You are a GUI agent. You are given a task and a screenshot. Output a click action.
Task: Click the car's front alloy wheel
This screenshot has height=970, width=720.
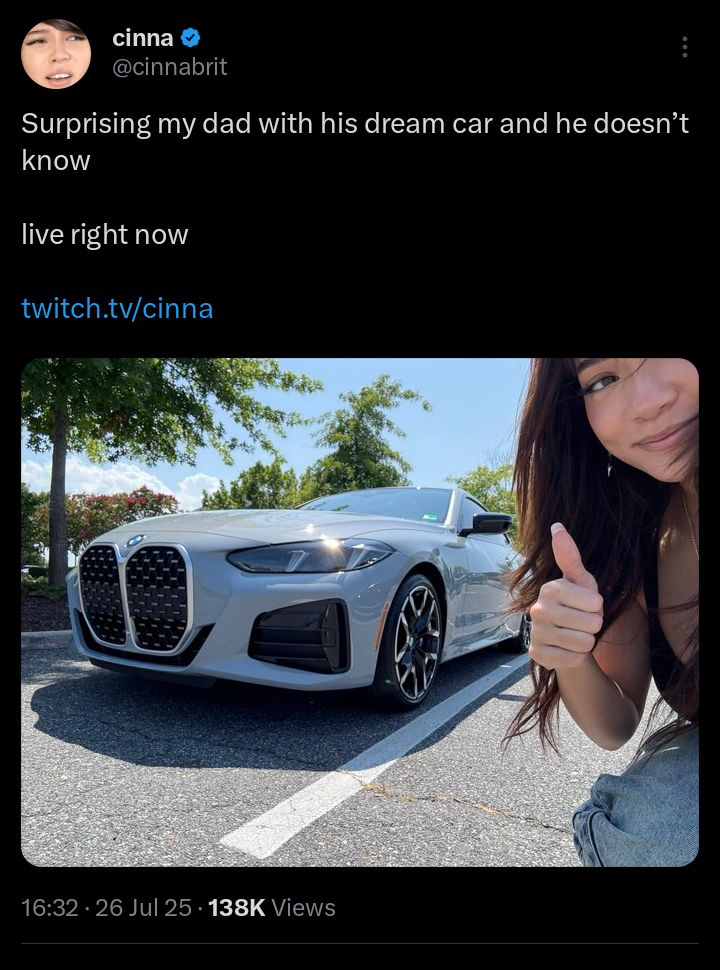point(411,641)
